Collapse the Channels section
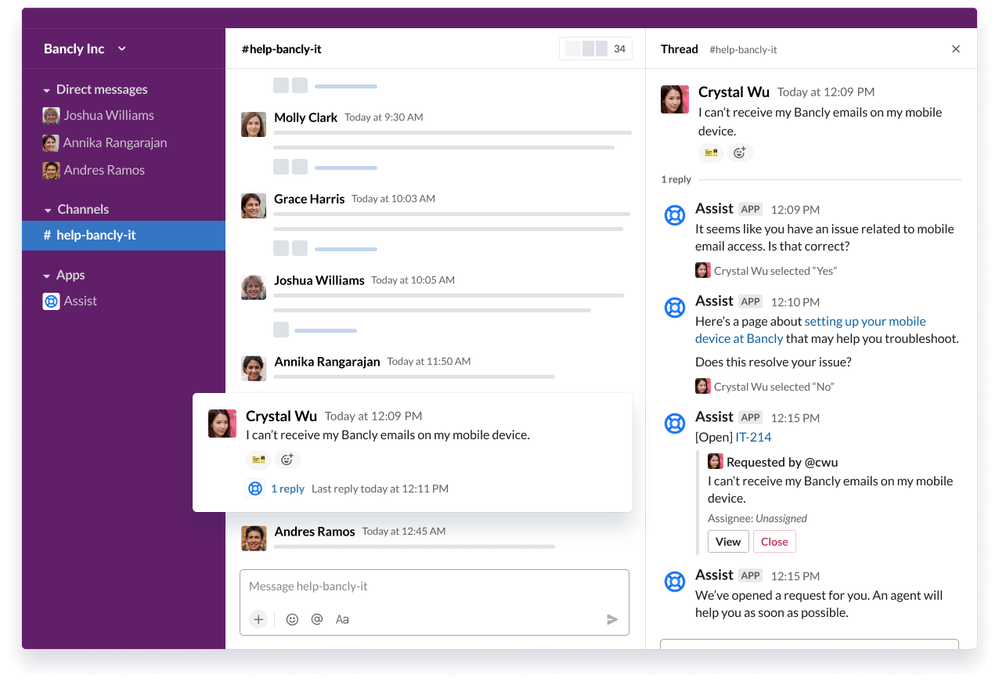Screen dimensions: 999x685 48,210
